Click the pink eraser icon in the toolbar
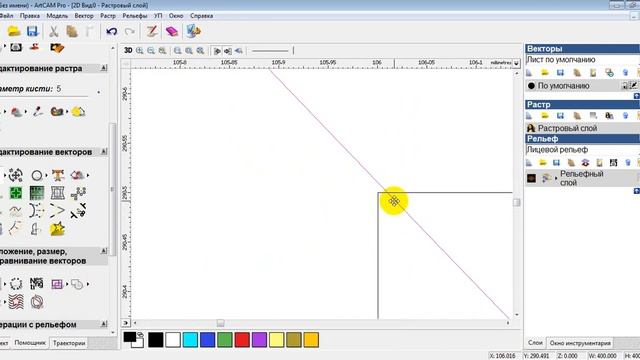640x360 pixels. tap(171, 31)
